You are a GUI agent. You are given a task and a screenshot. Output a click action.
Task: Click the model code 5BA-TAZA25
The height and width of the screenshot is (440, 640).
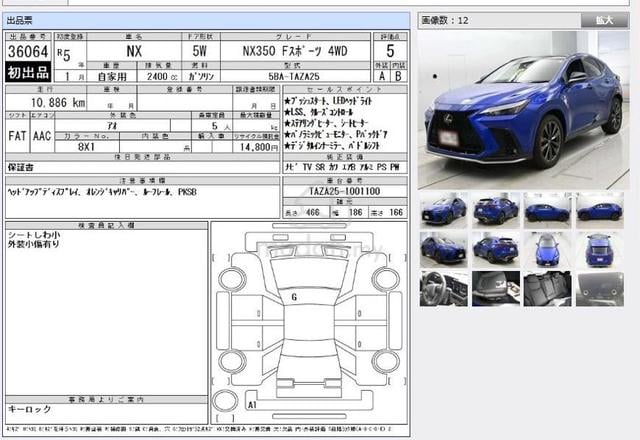(294, 76)
